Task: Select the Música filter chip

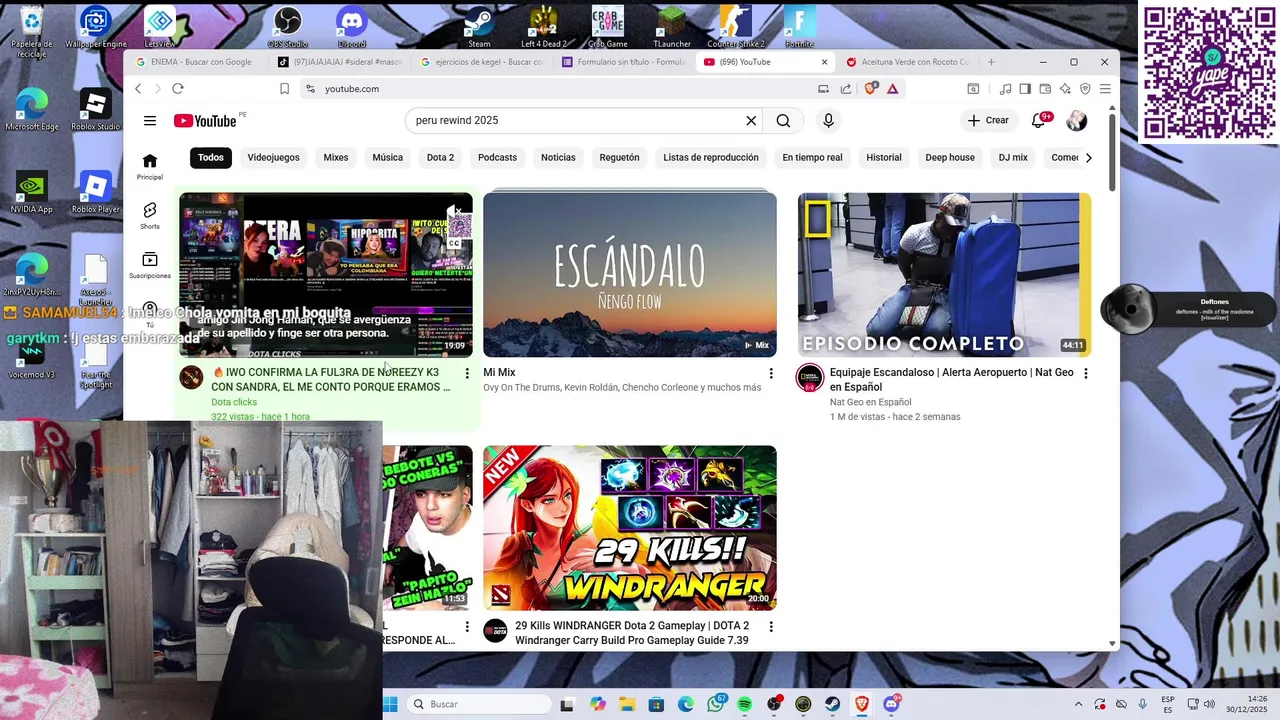Action: pyautogui.click(x=388, y=158)
